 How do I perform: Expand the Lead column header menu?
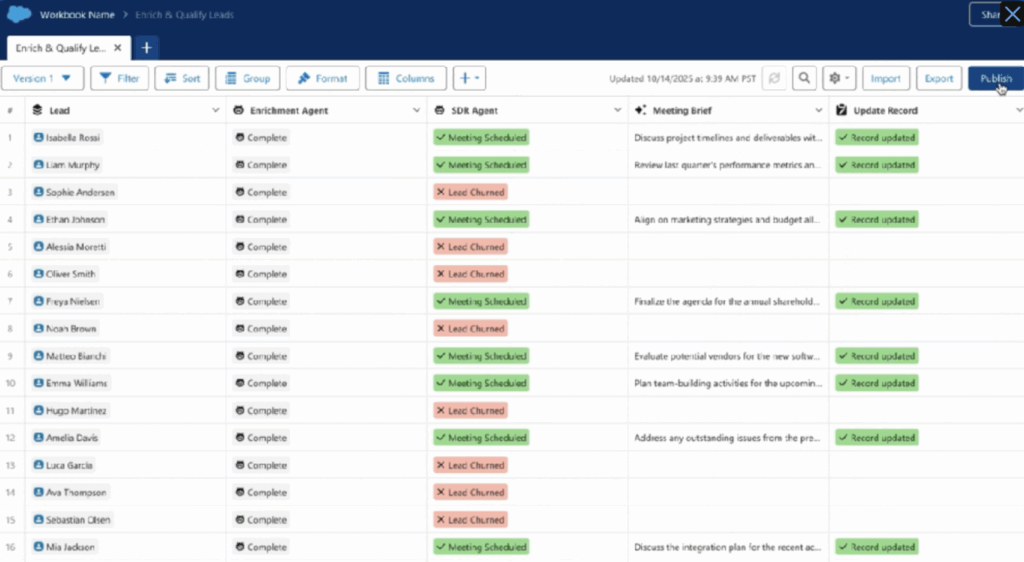[216, 110]
